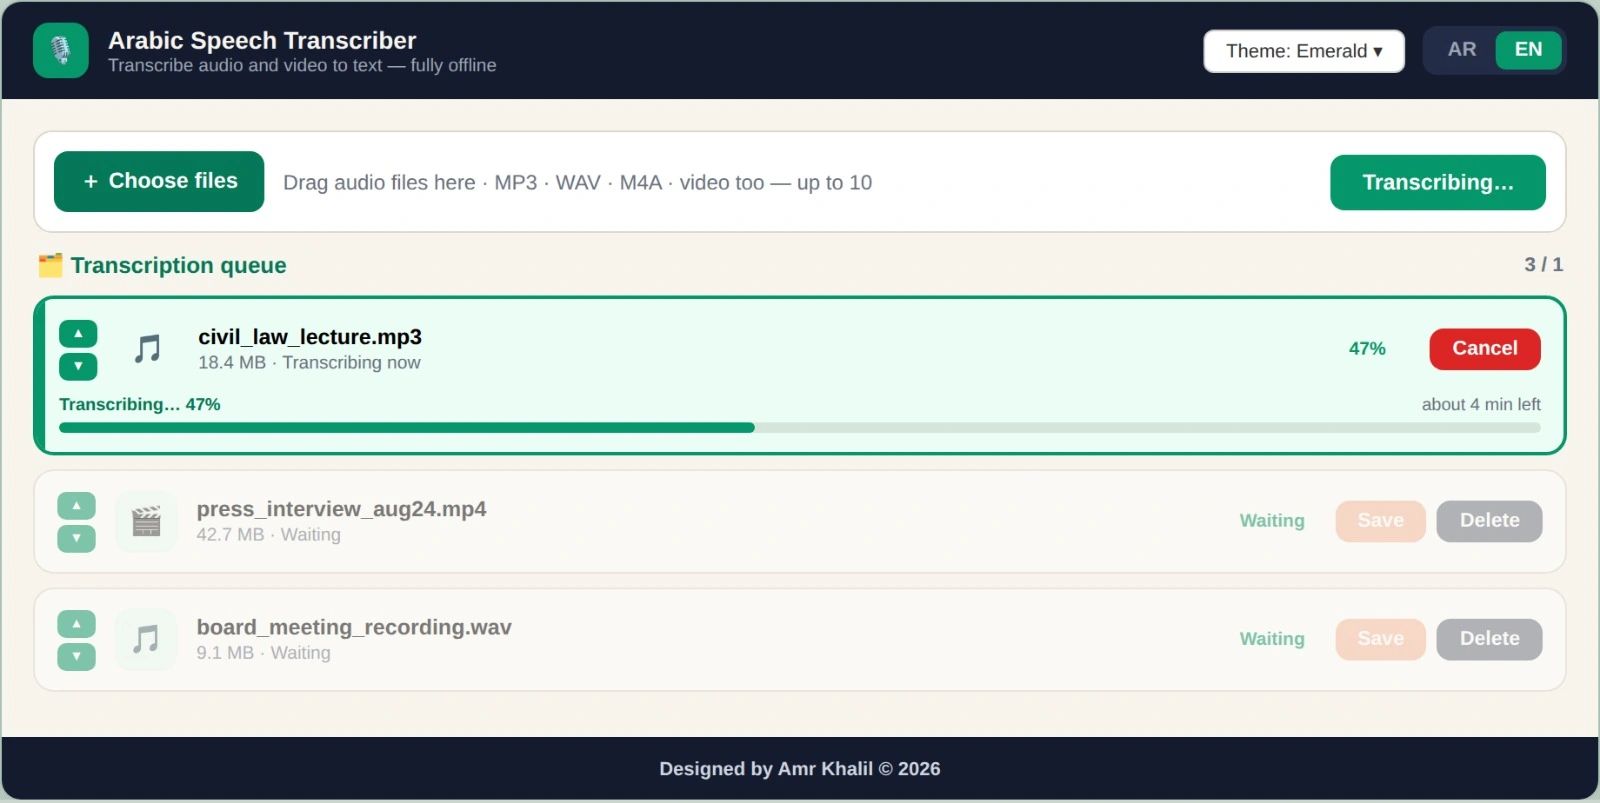Select the EN language option
Viewport: 1600px width, 803px height.
pyautogui.click(x=1528, y=50)
